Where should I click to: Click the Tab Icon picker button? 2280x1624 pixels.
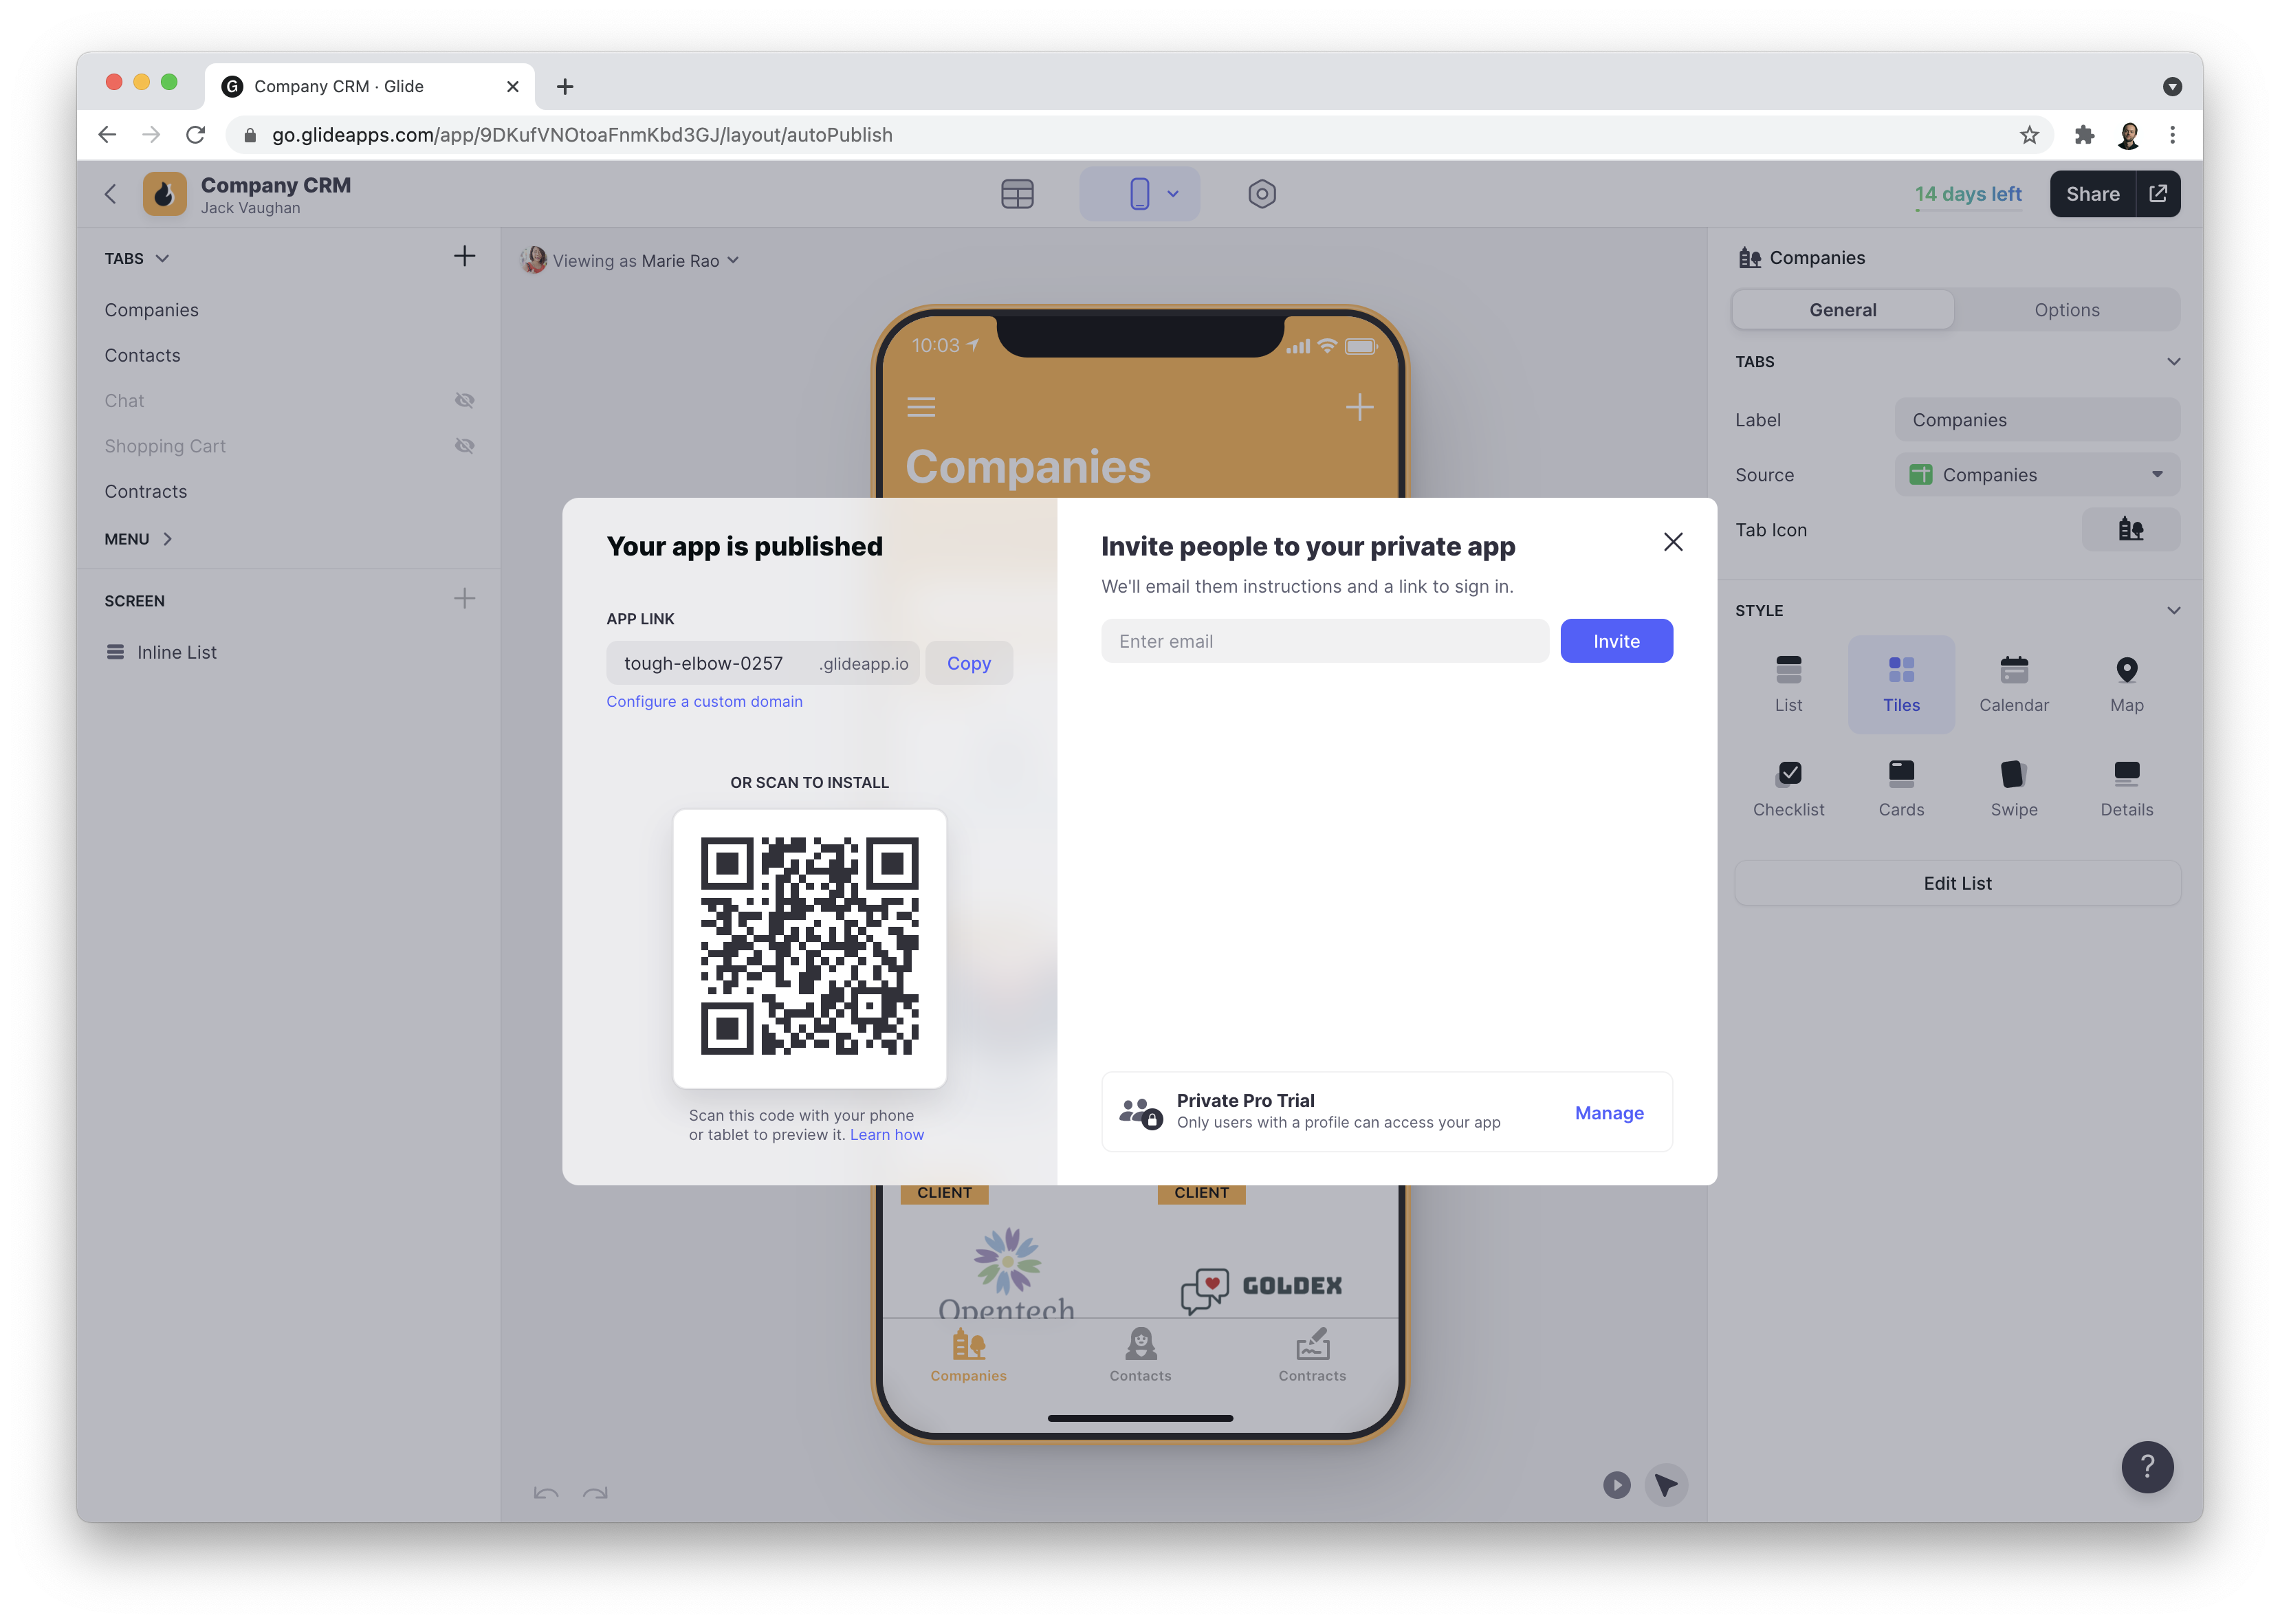2130,530
